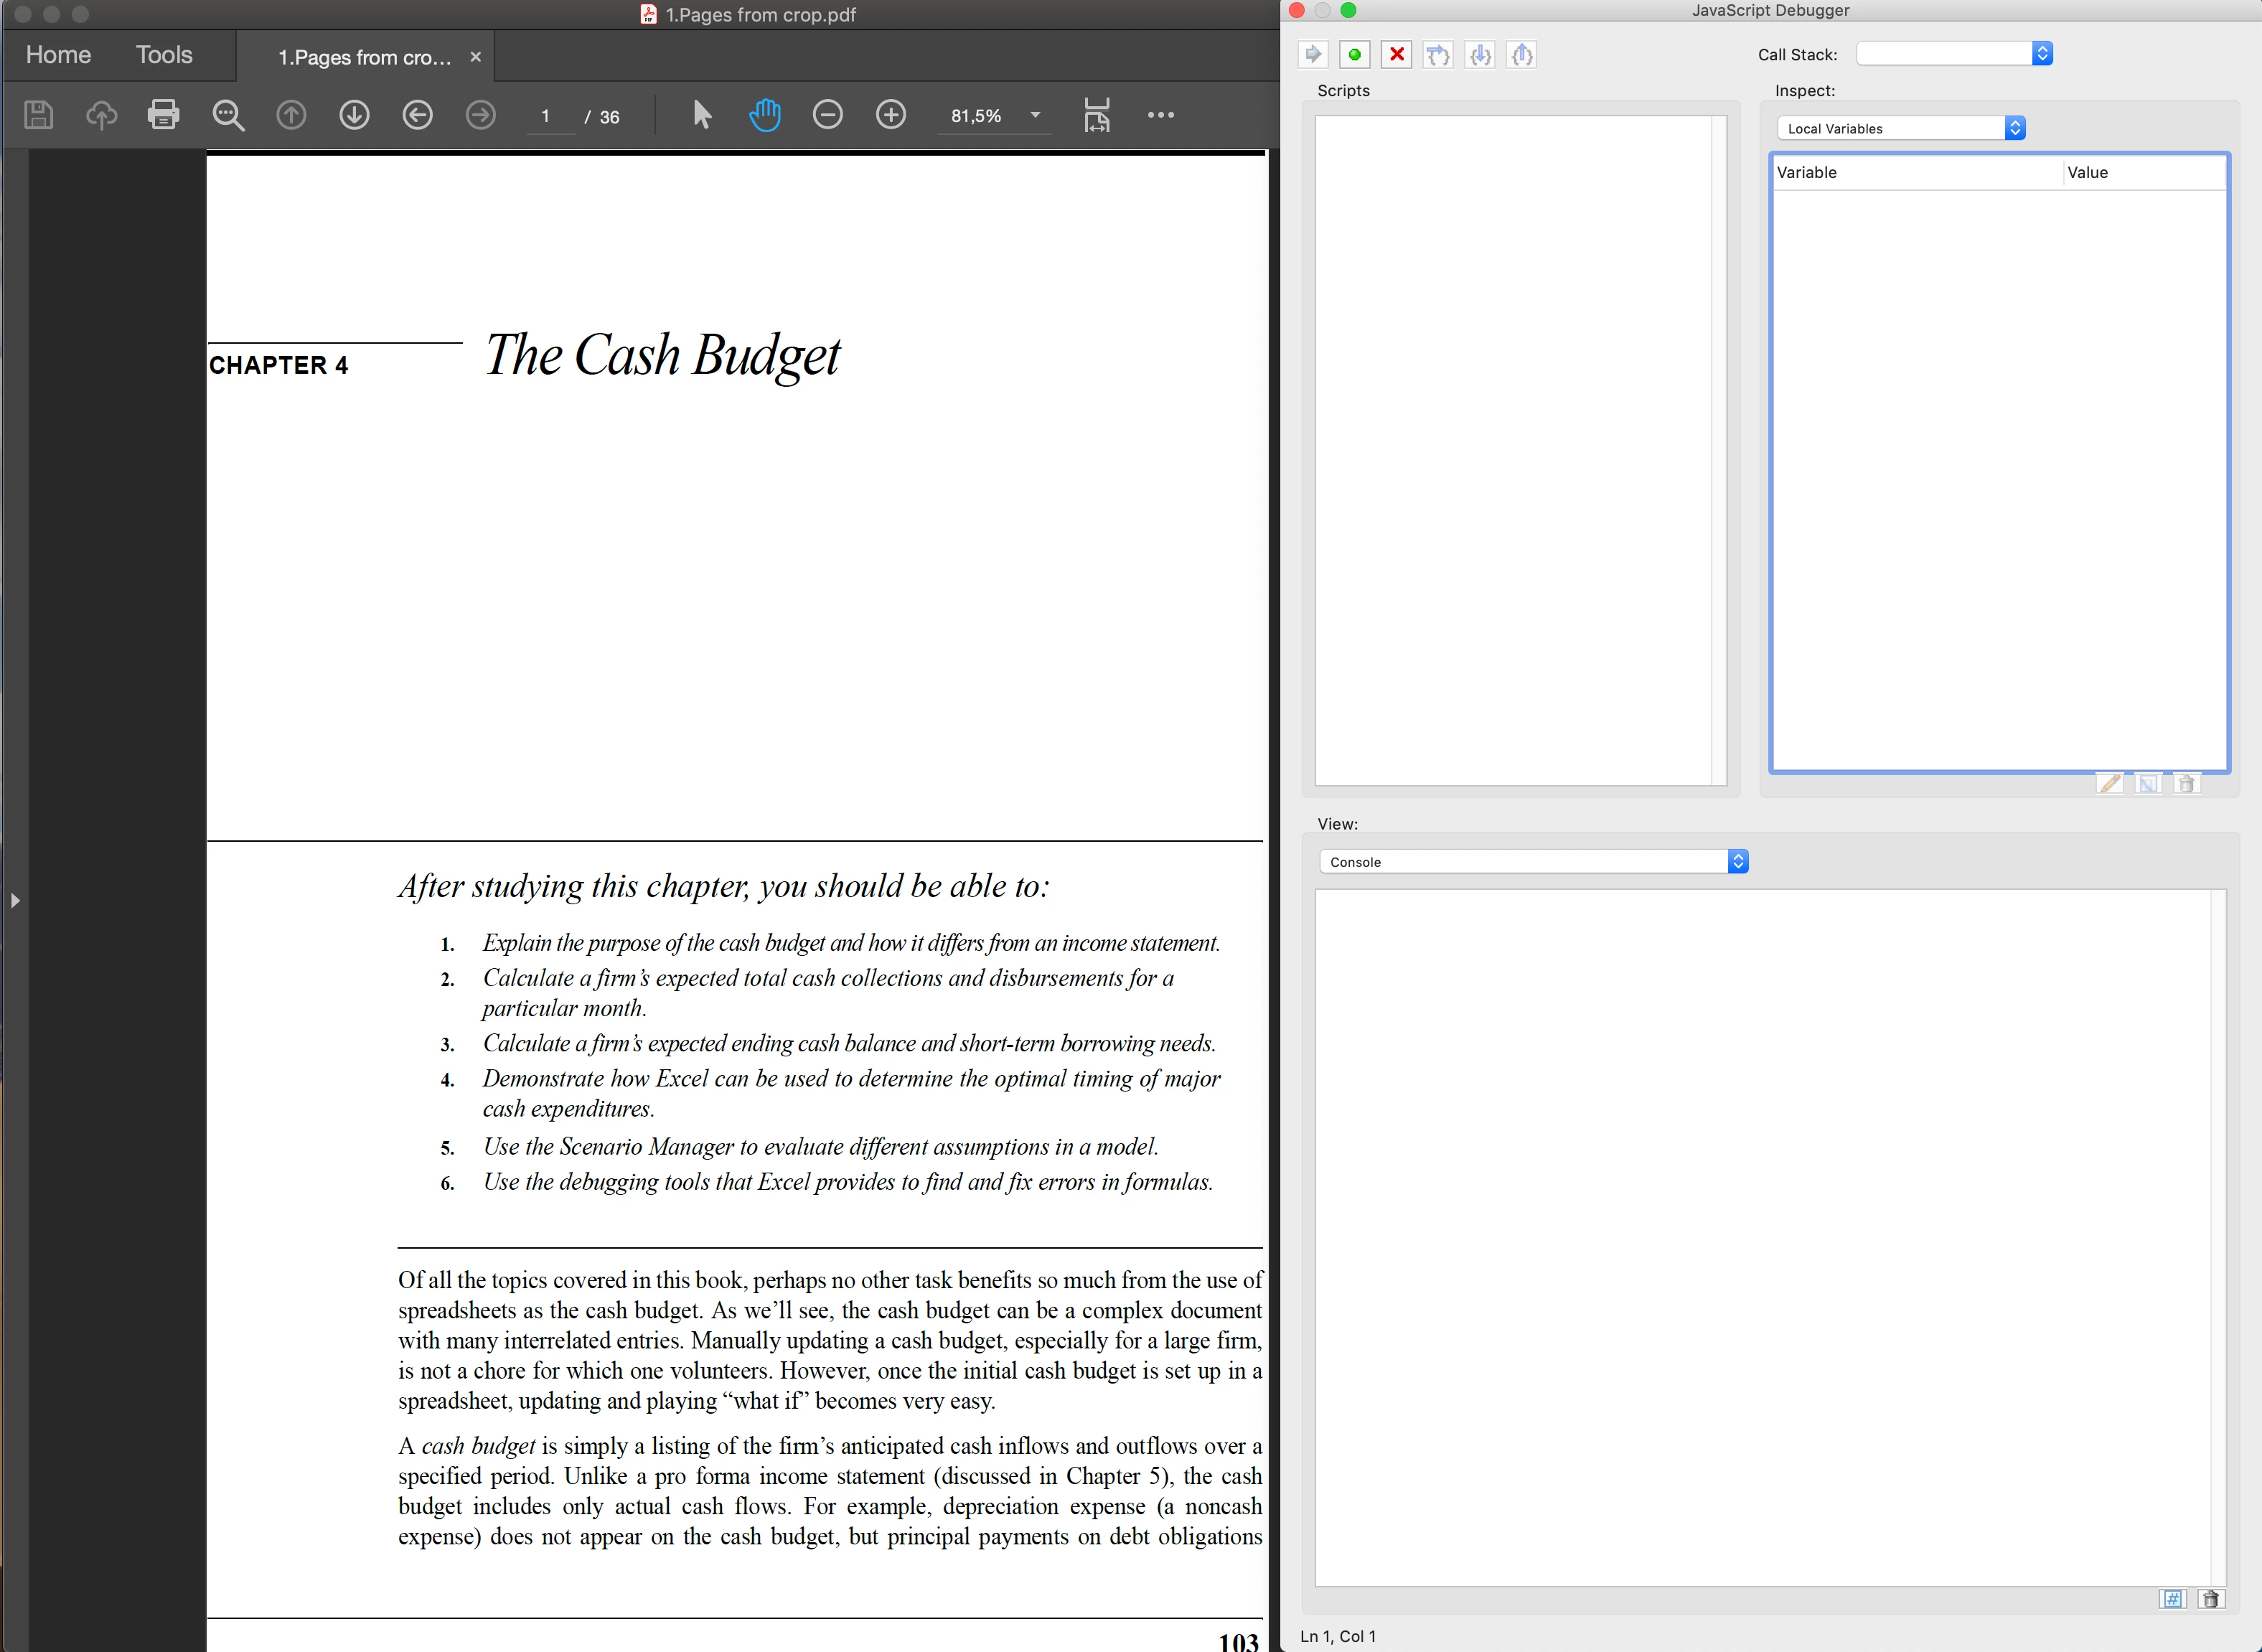This screenshot has height=1652, width=2262.
Task: Clear console with trash icon
Action: [x=2210, y=1599]
